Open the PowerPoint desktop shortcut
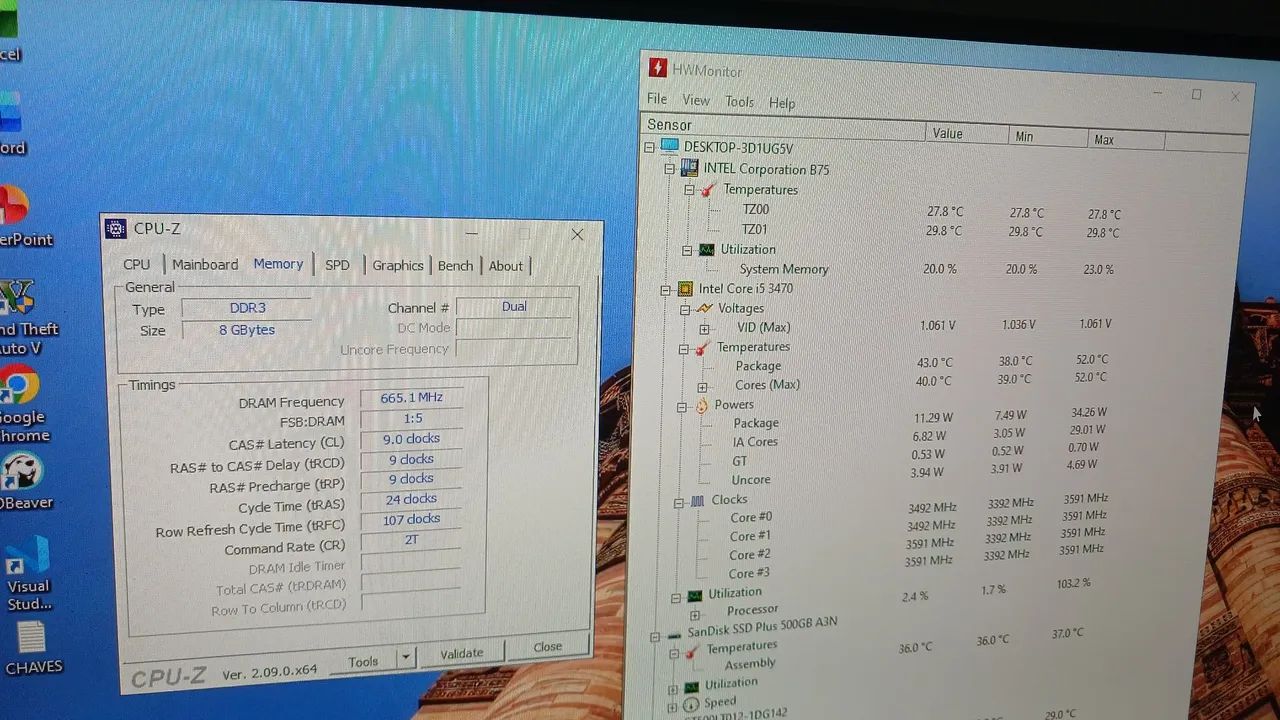 (20, 217)
